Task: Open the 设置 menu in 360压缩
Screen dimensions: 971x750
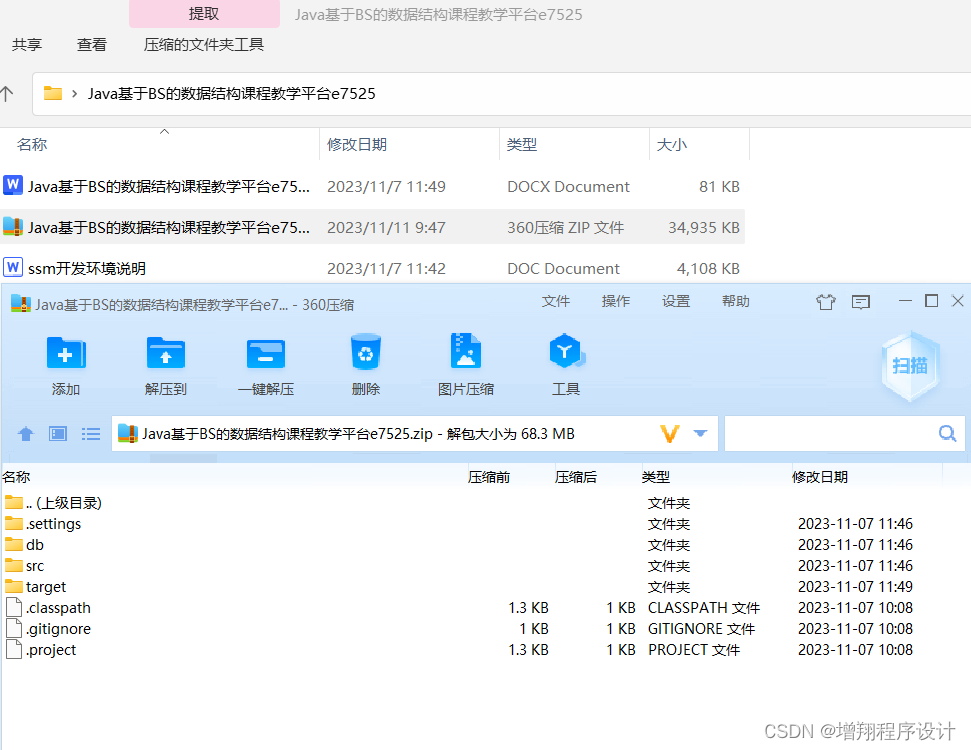Action: (x=676, y=300)
